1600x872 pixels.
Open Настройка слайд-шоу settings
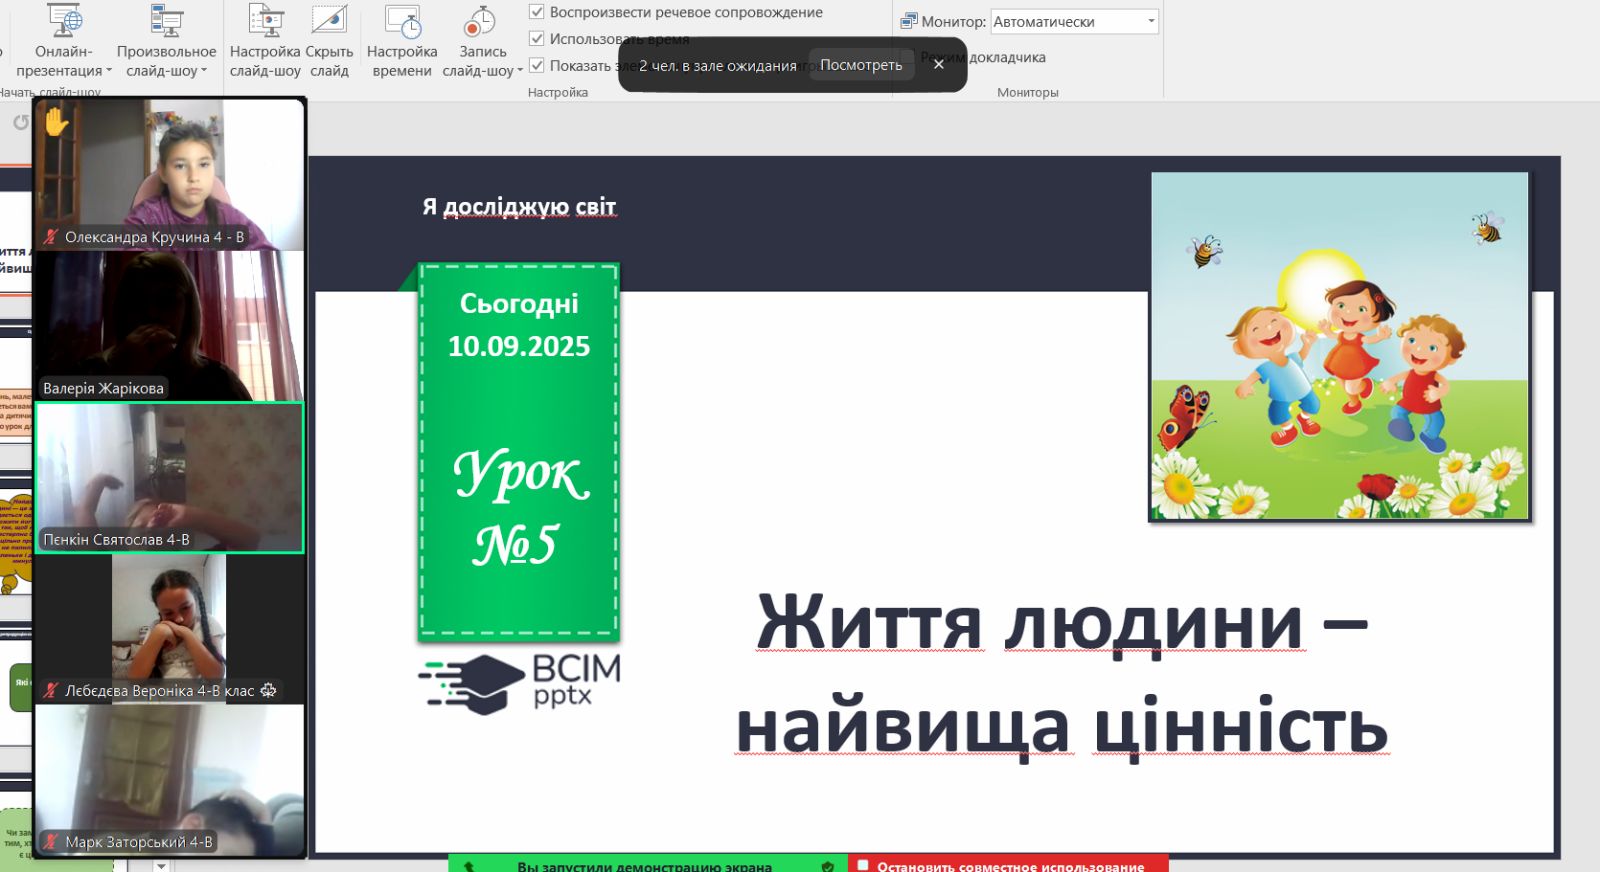[265, 41]
